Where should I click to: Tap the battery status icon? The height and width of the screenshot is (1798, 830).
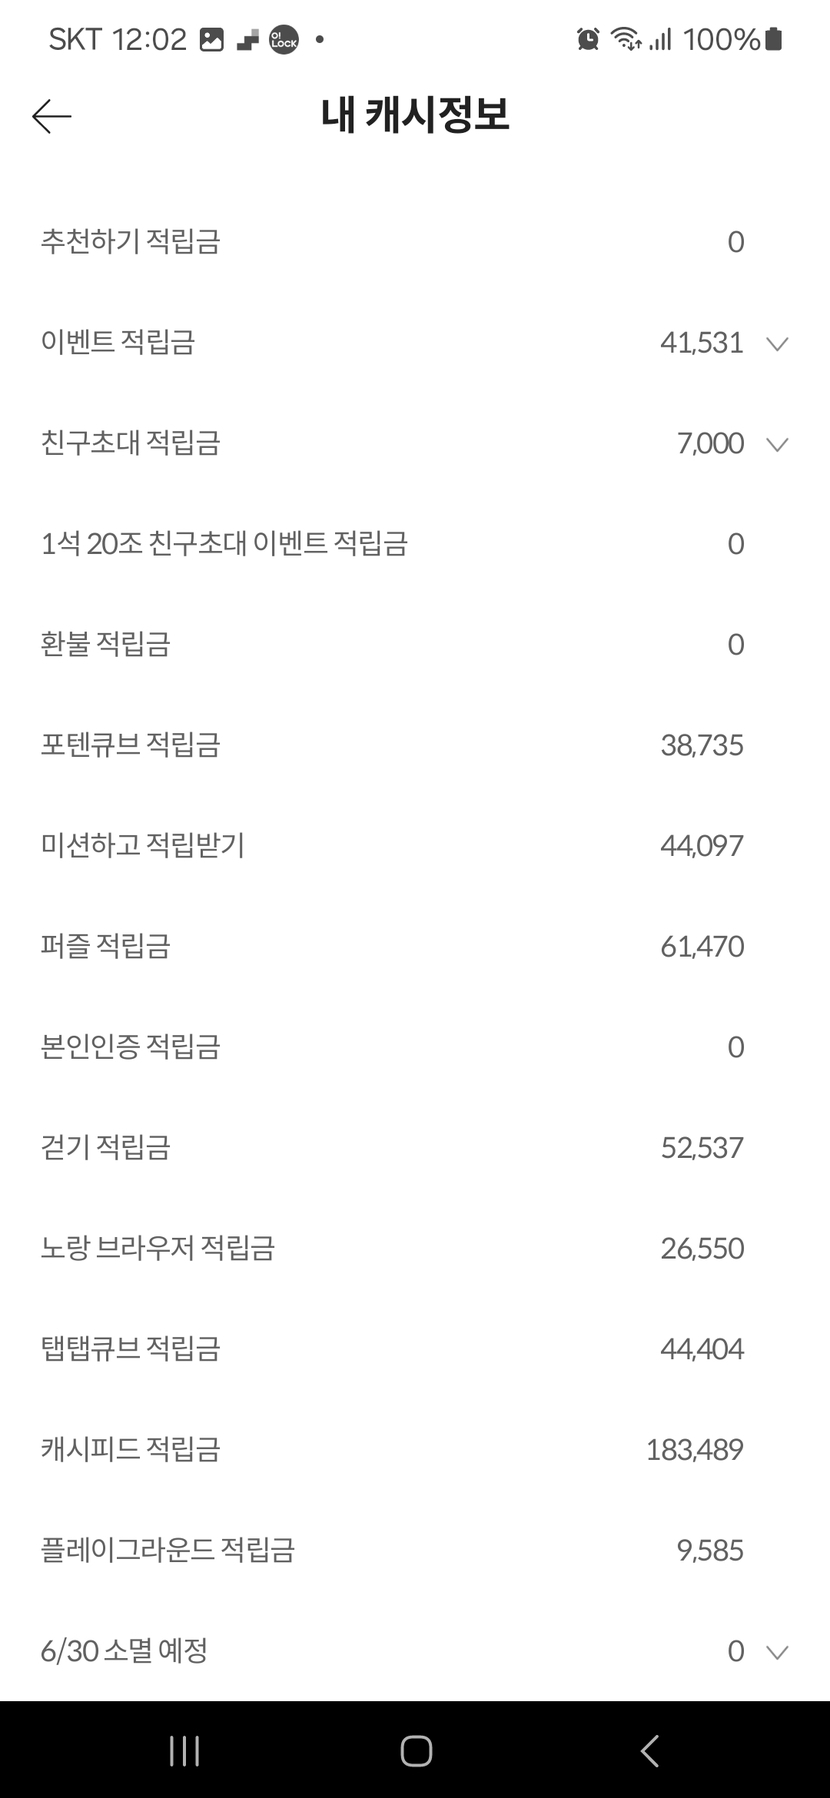[773, 39]
